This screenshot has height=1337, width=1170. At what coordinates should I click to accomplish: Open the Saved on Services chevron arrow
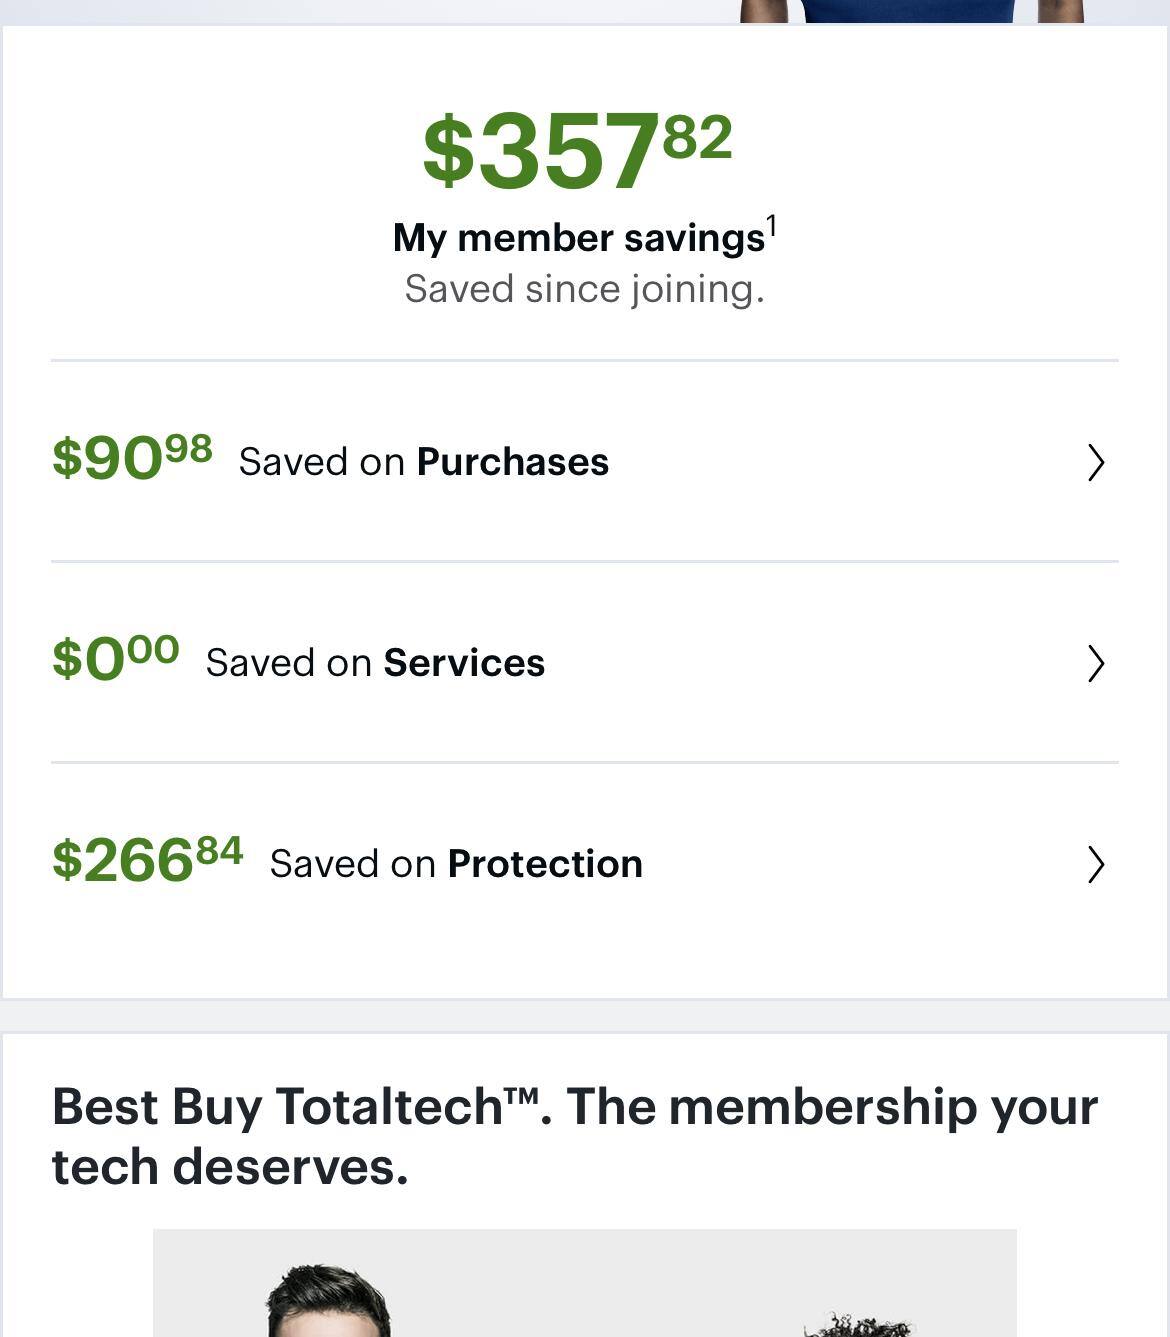(1096, 663)
